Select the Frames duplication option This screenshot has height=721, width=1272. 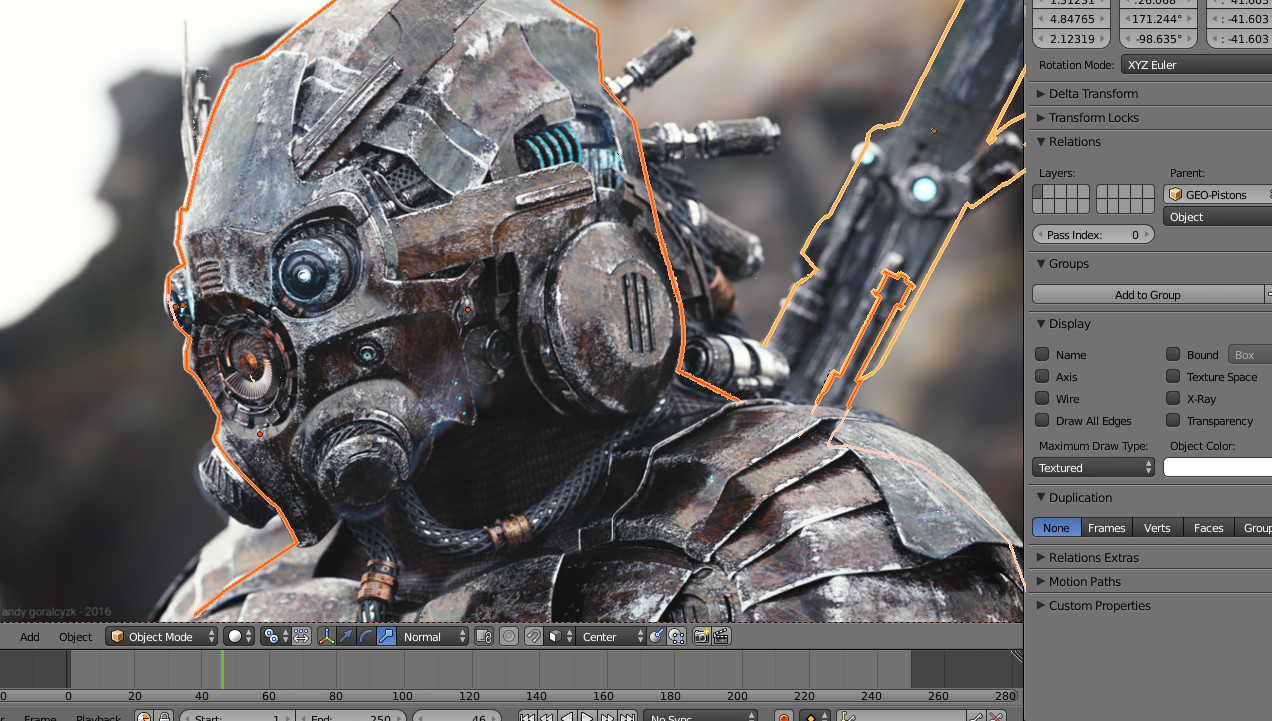click(1106, 527)
